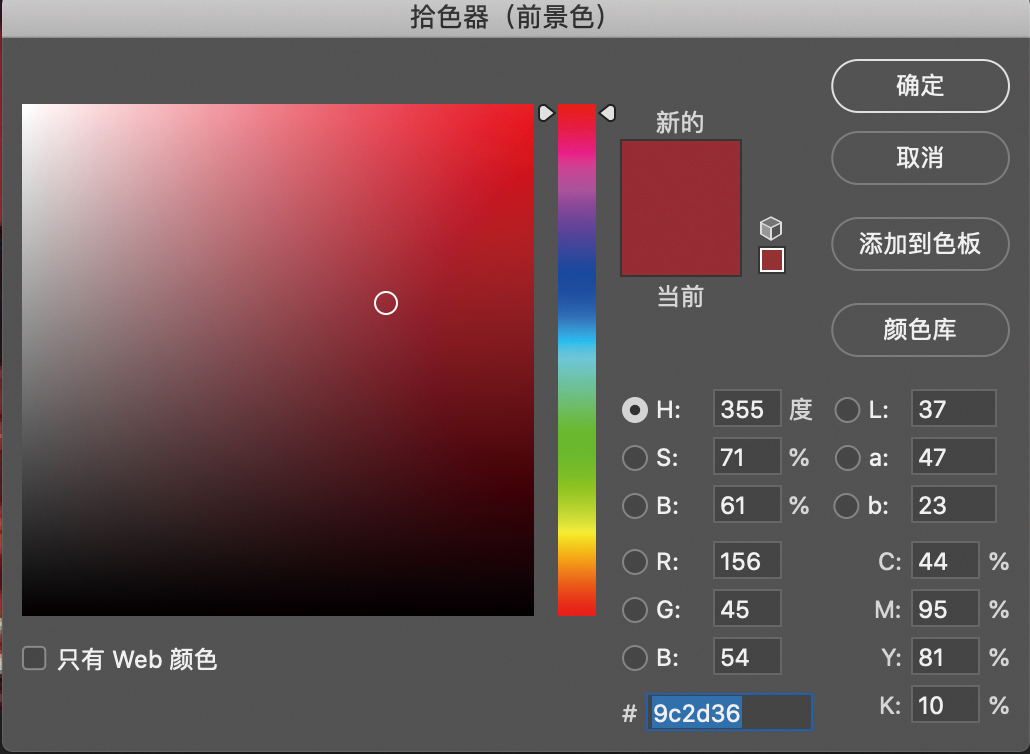This screenshot has height=754, width=1030.
Task: Select the H hue radio button
Action: (x=635, y=410)
